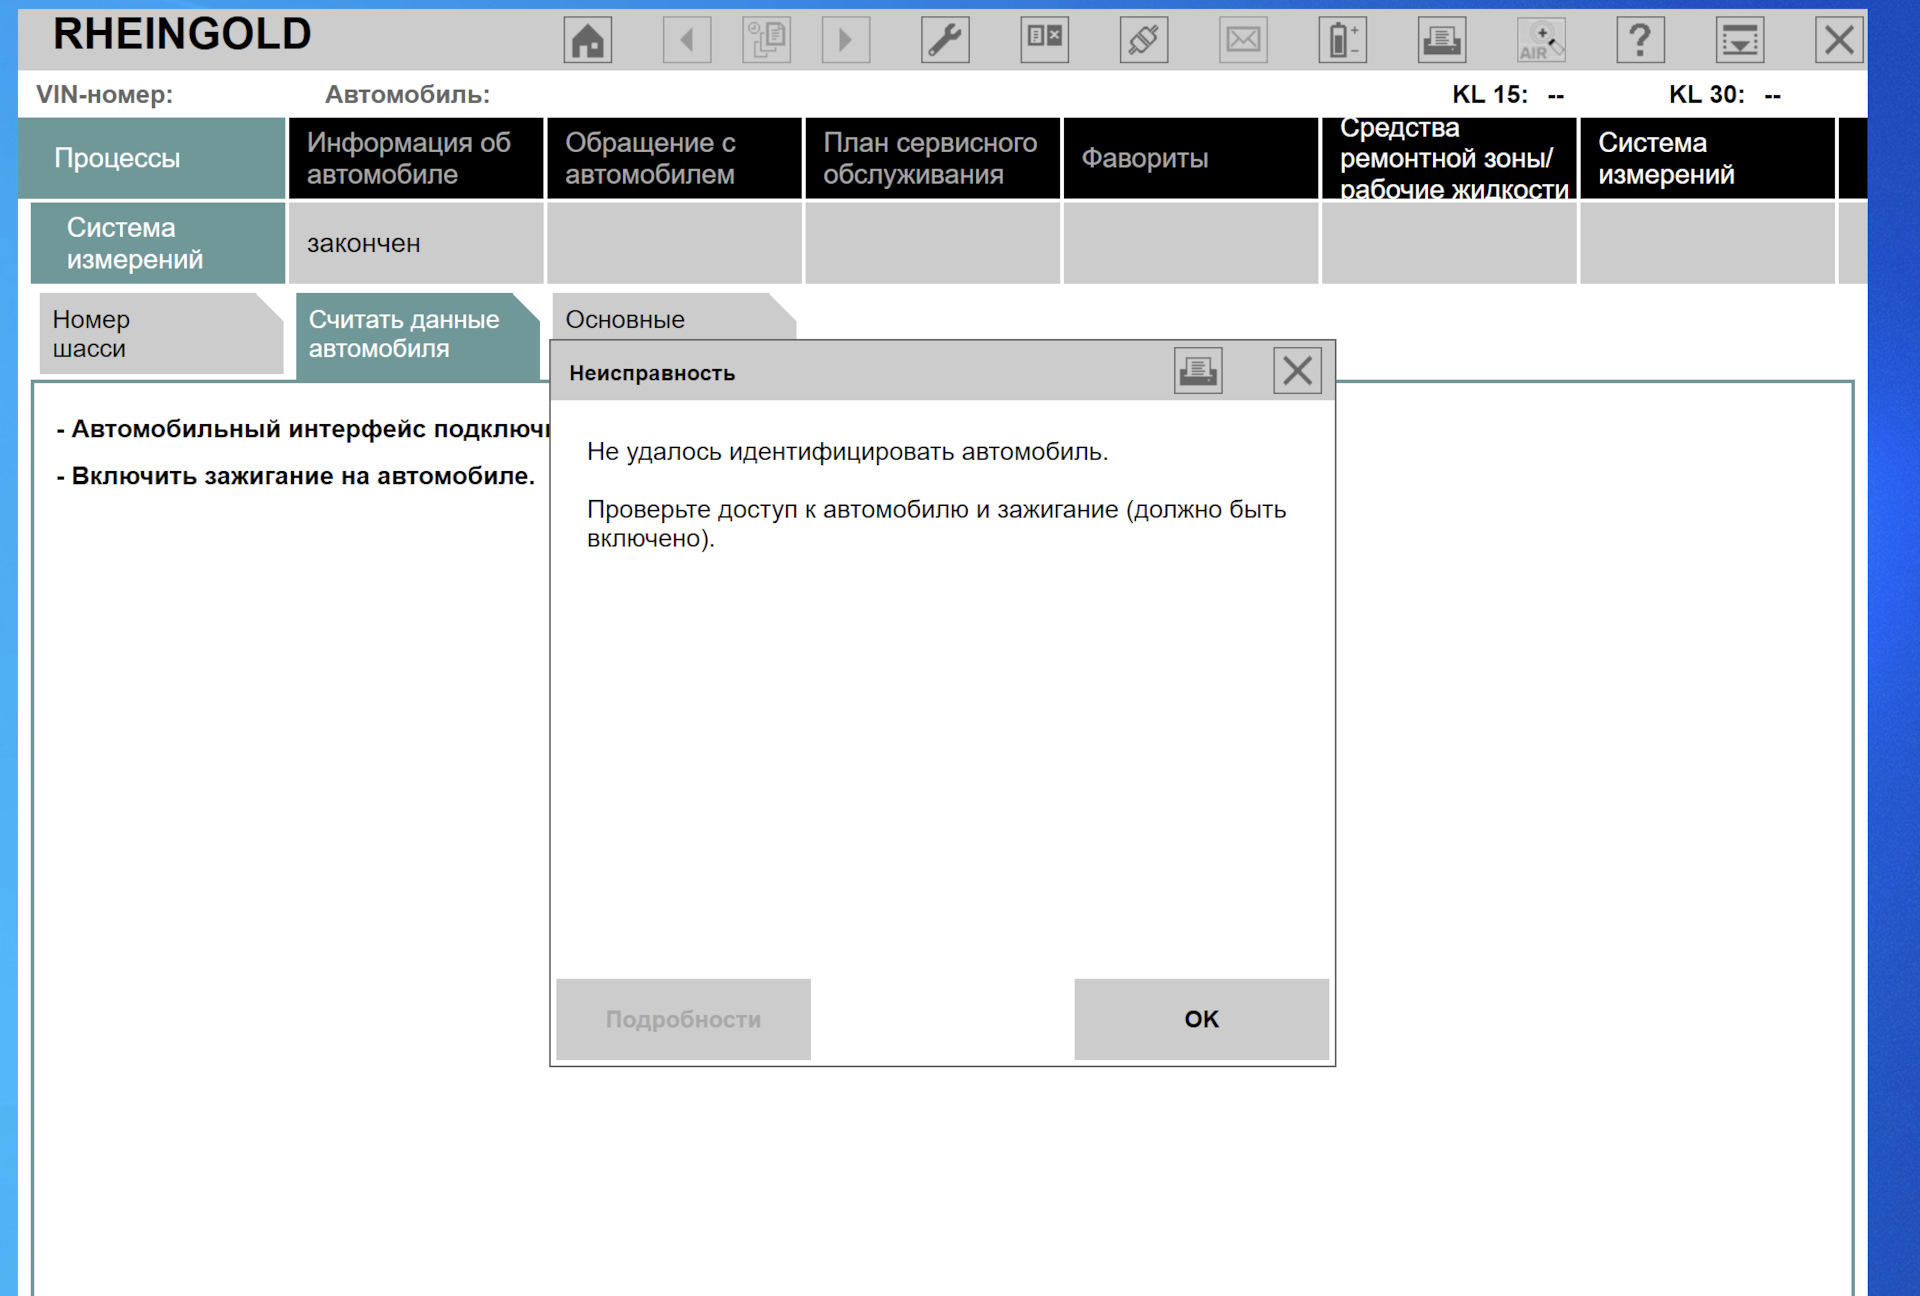Open the Основные tab
This screenshot has height=1296, width=1920.
click(x=673, y=318)
